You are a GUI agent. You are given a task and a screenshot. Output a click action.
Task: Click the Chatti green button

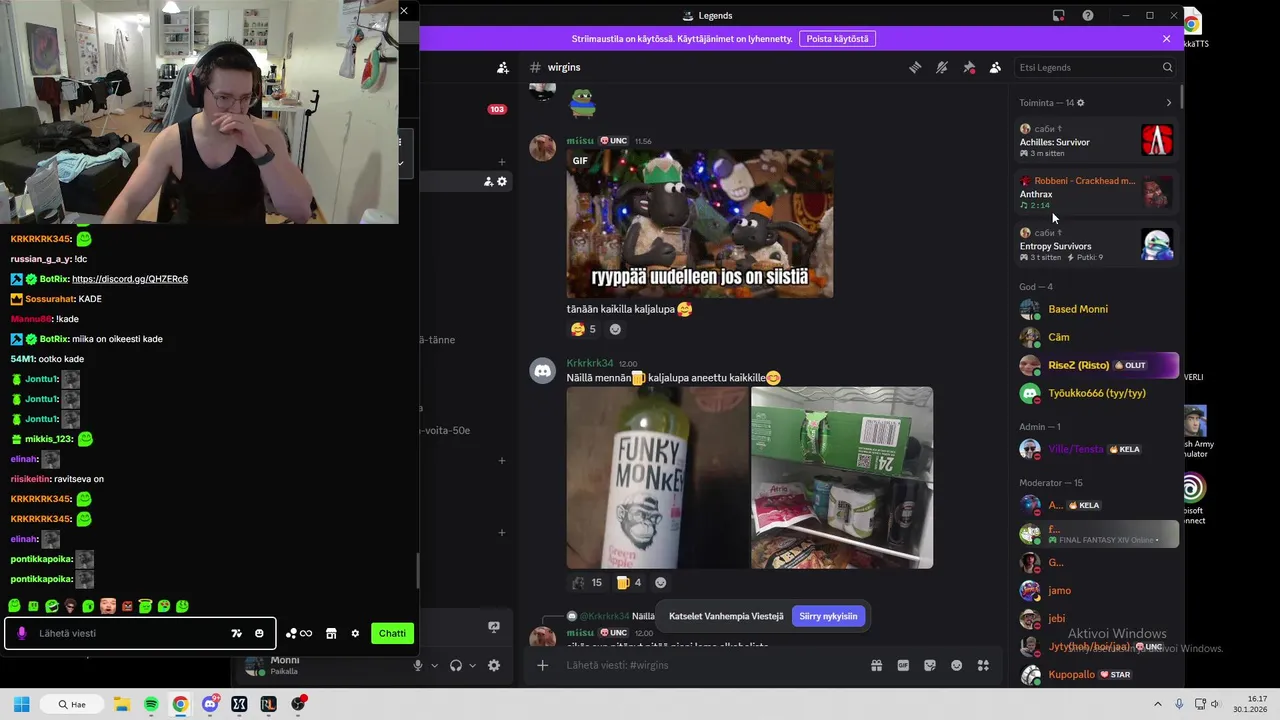pos(392,633)
